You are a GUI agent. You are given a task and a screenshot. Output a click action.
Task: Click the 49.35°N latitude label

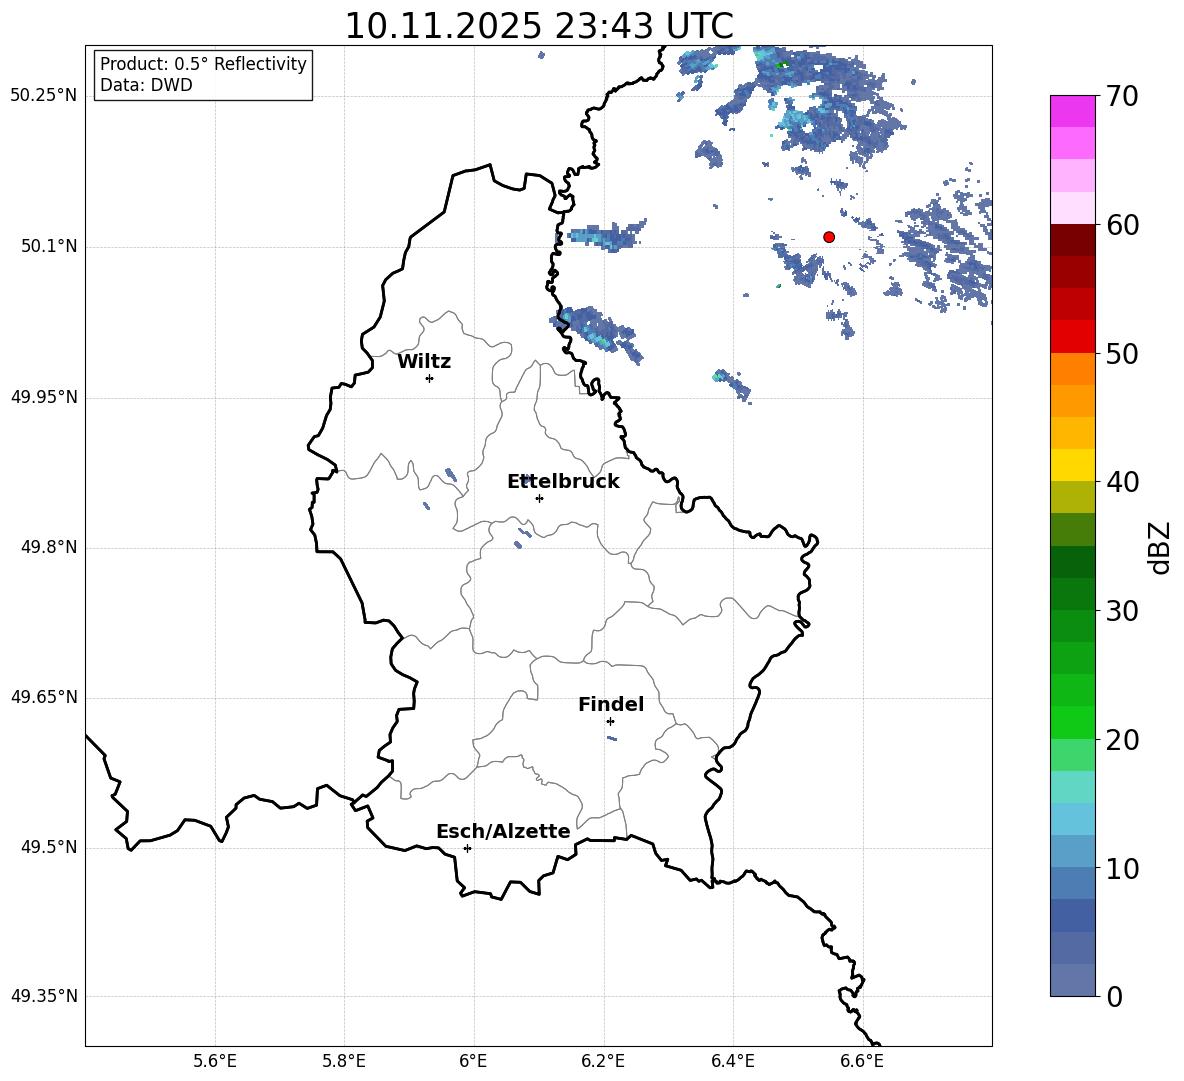pyautogui.click(x=44, y=996)
